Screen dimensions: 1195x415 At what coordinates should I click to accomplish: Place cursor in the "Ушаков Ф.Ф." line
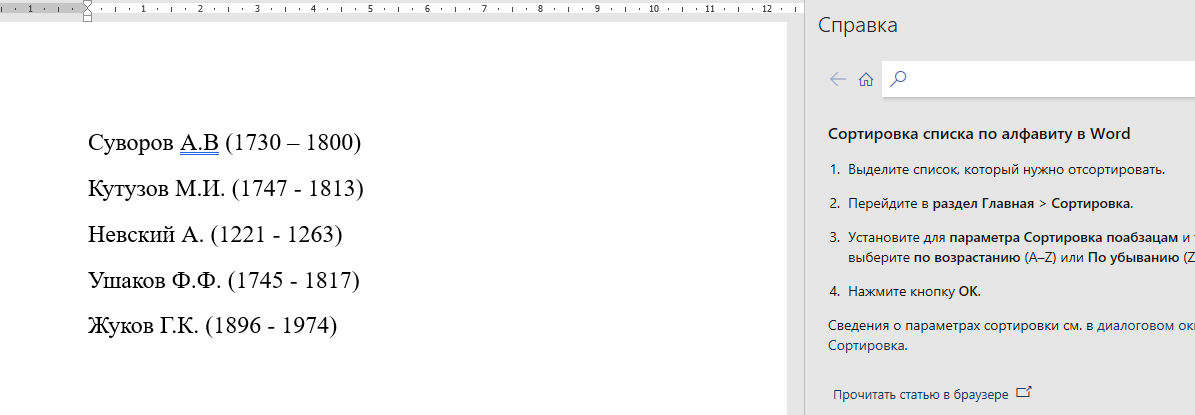(x=223, y=280)
